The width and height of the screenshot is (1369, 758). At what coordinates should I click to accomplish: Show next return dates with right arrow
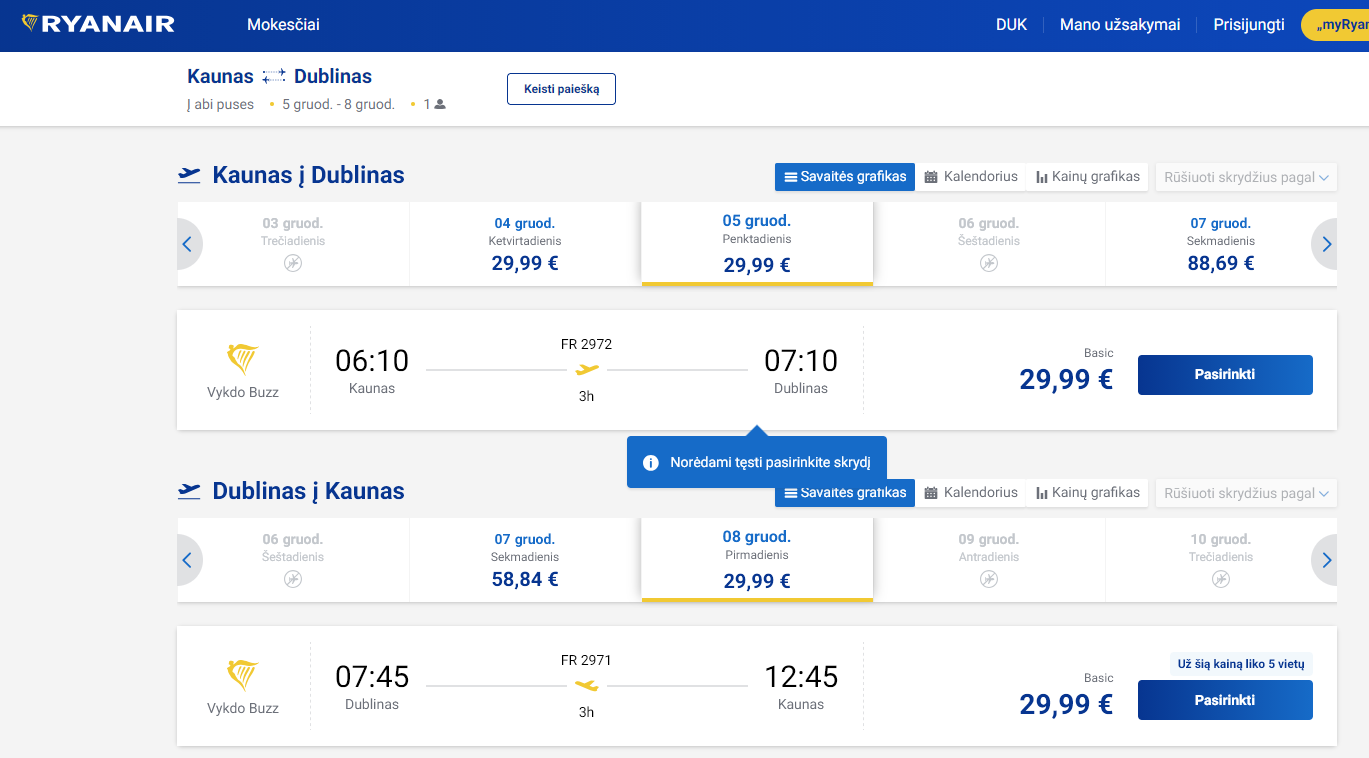click(1326, 560)
